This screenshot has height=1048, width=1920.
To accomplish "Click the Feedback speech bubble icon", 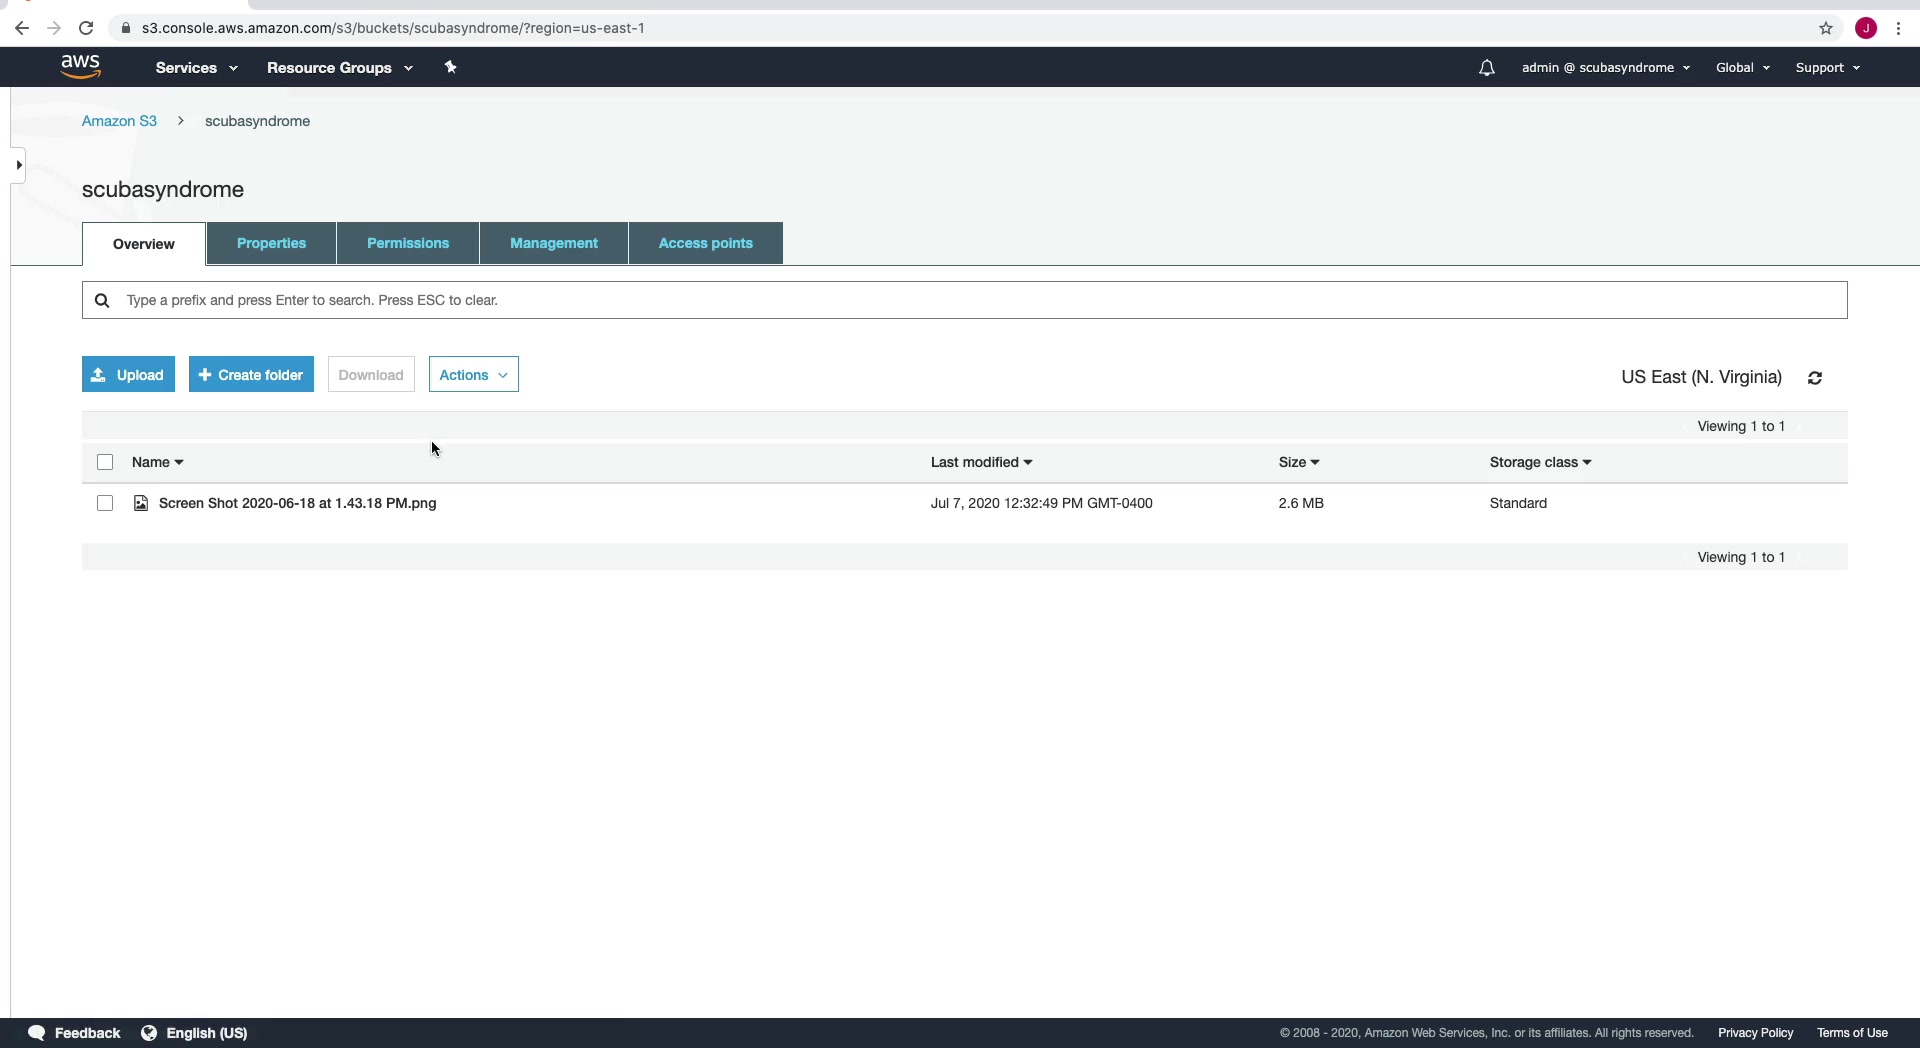I will coord(37,1033).
